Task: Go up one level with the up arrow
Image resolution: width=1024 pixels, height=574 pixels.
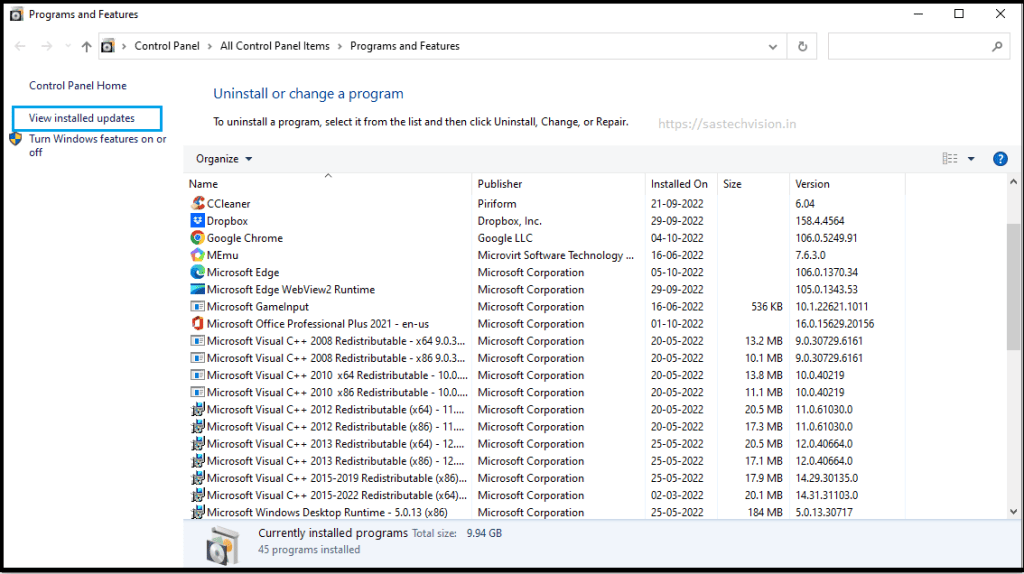Action: [86, 46]
